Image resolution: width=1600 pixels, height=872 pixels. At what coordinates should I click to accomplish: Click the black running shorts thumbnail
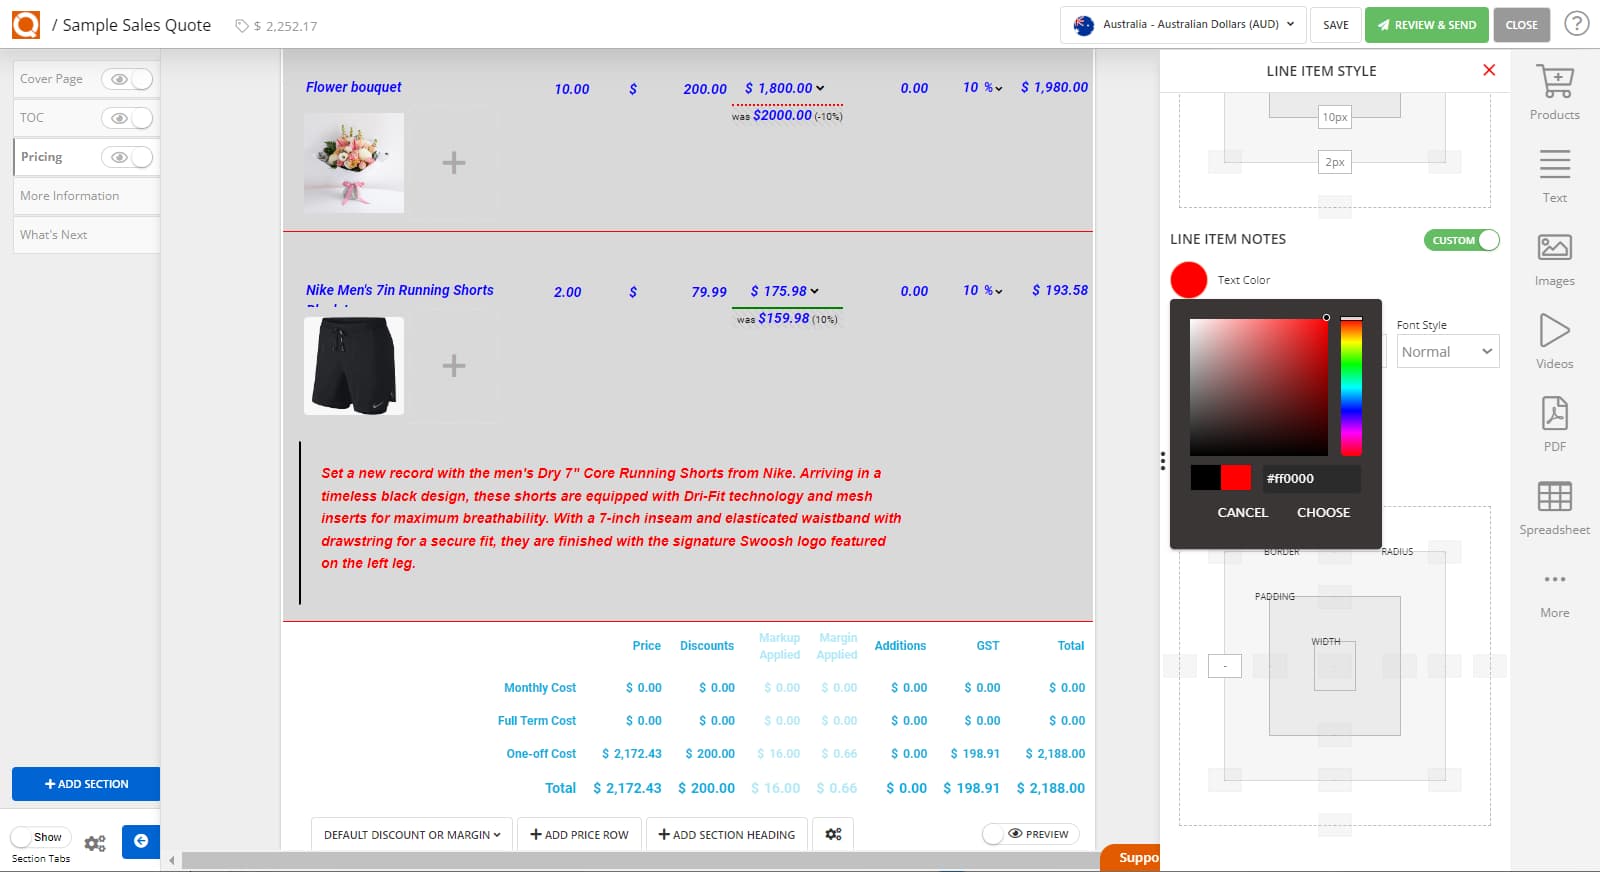pyautogui.click(x=354, y=366)
